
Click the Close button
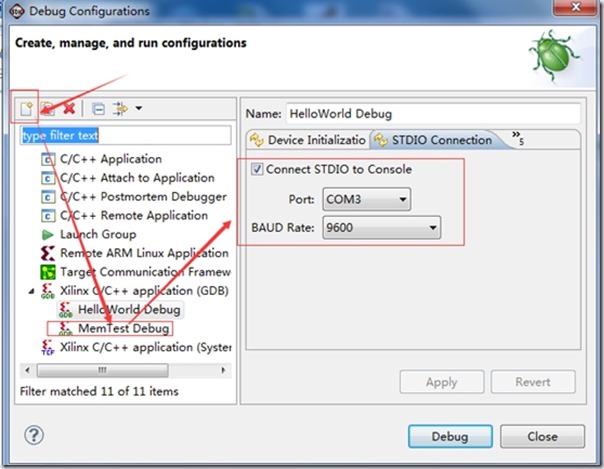pyautogui.click(x=542, y=436)
